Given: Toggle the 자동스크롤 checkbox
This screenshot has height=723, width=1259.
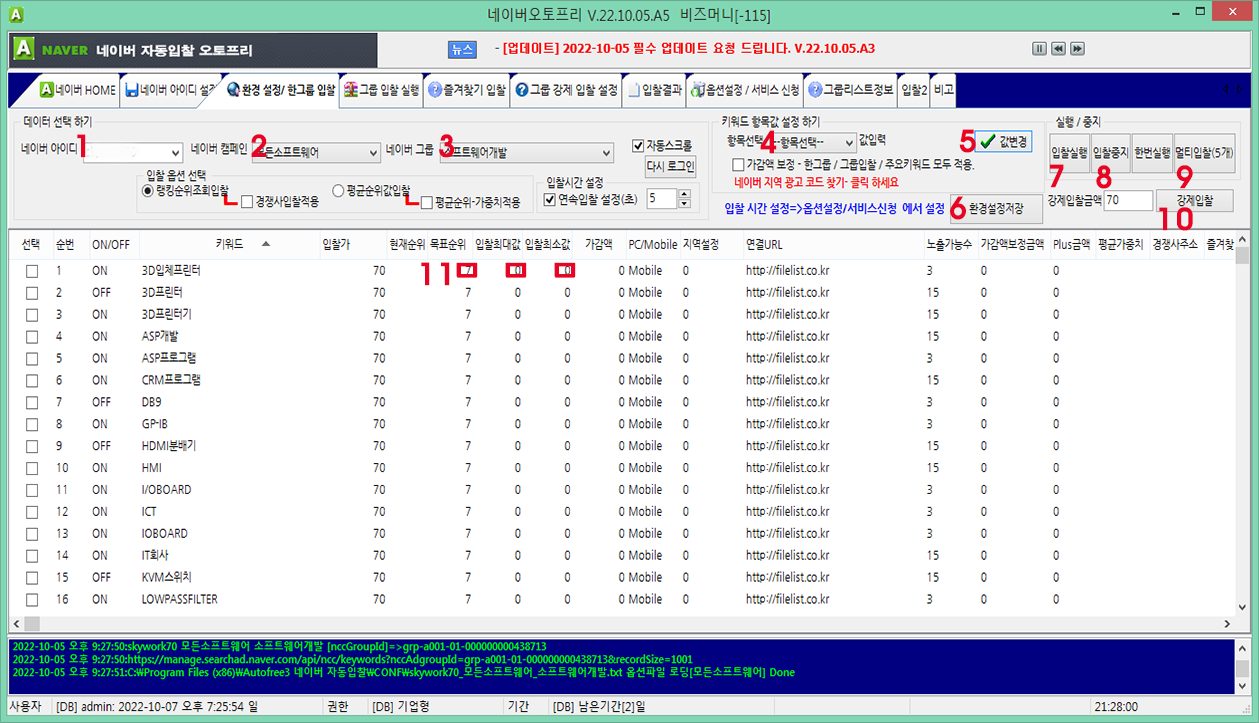Looking at the screenshot, I should click(638, 145).
